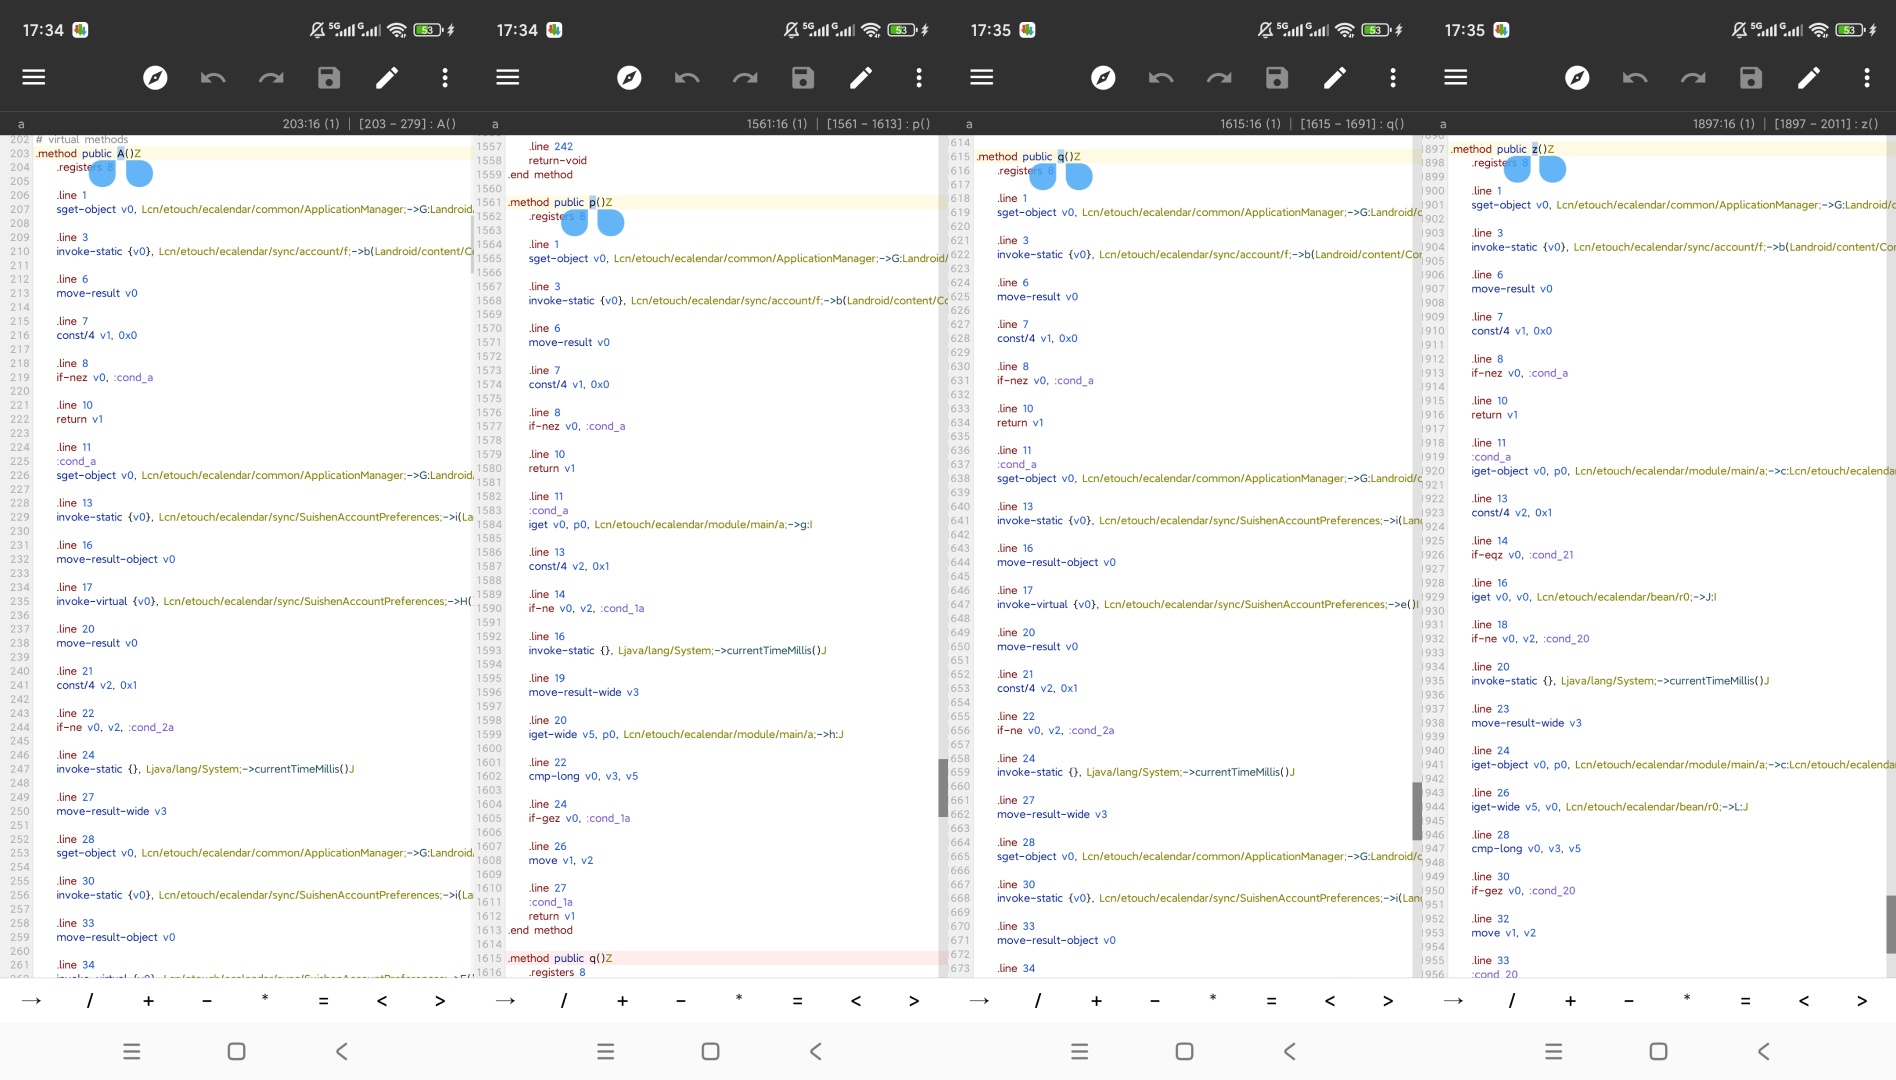Open the hamburger menu in the z()Z editor screen
Viewport: 1896px width, 1080px height.
pyautogui.click(x=1456, y=77)
